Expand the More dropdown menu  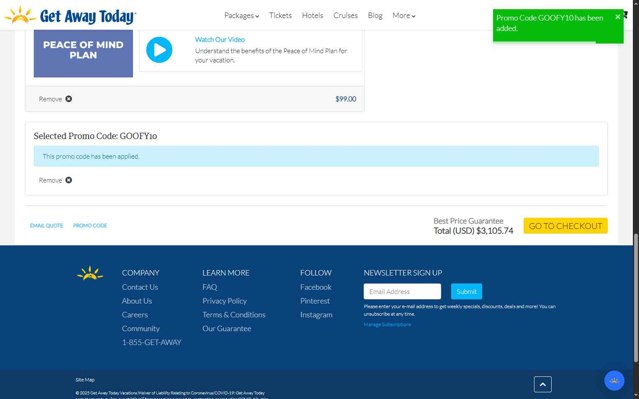[x=403, y=15]
